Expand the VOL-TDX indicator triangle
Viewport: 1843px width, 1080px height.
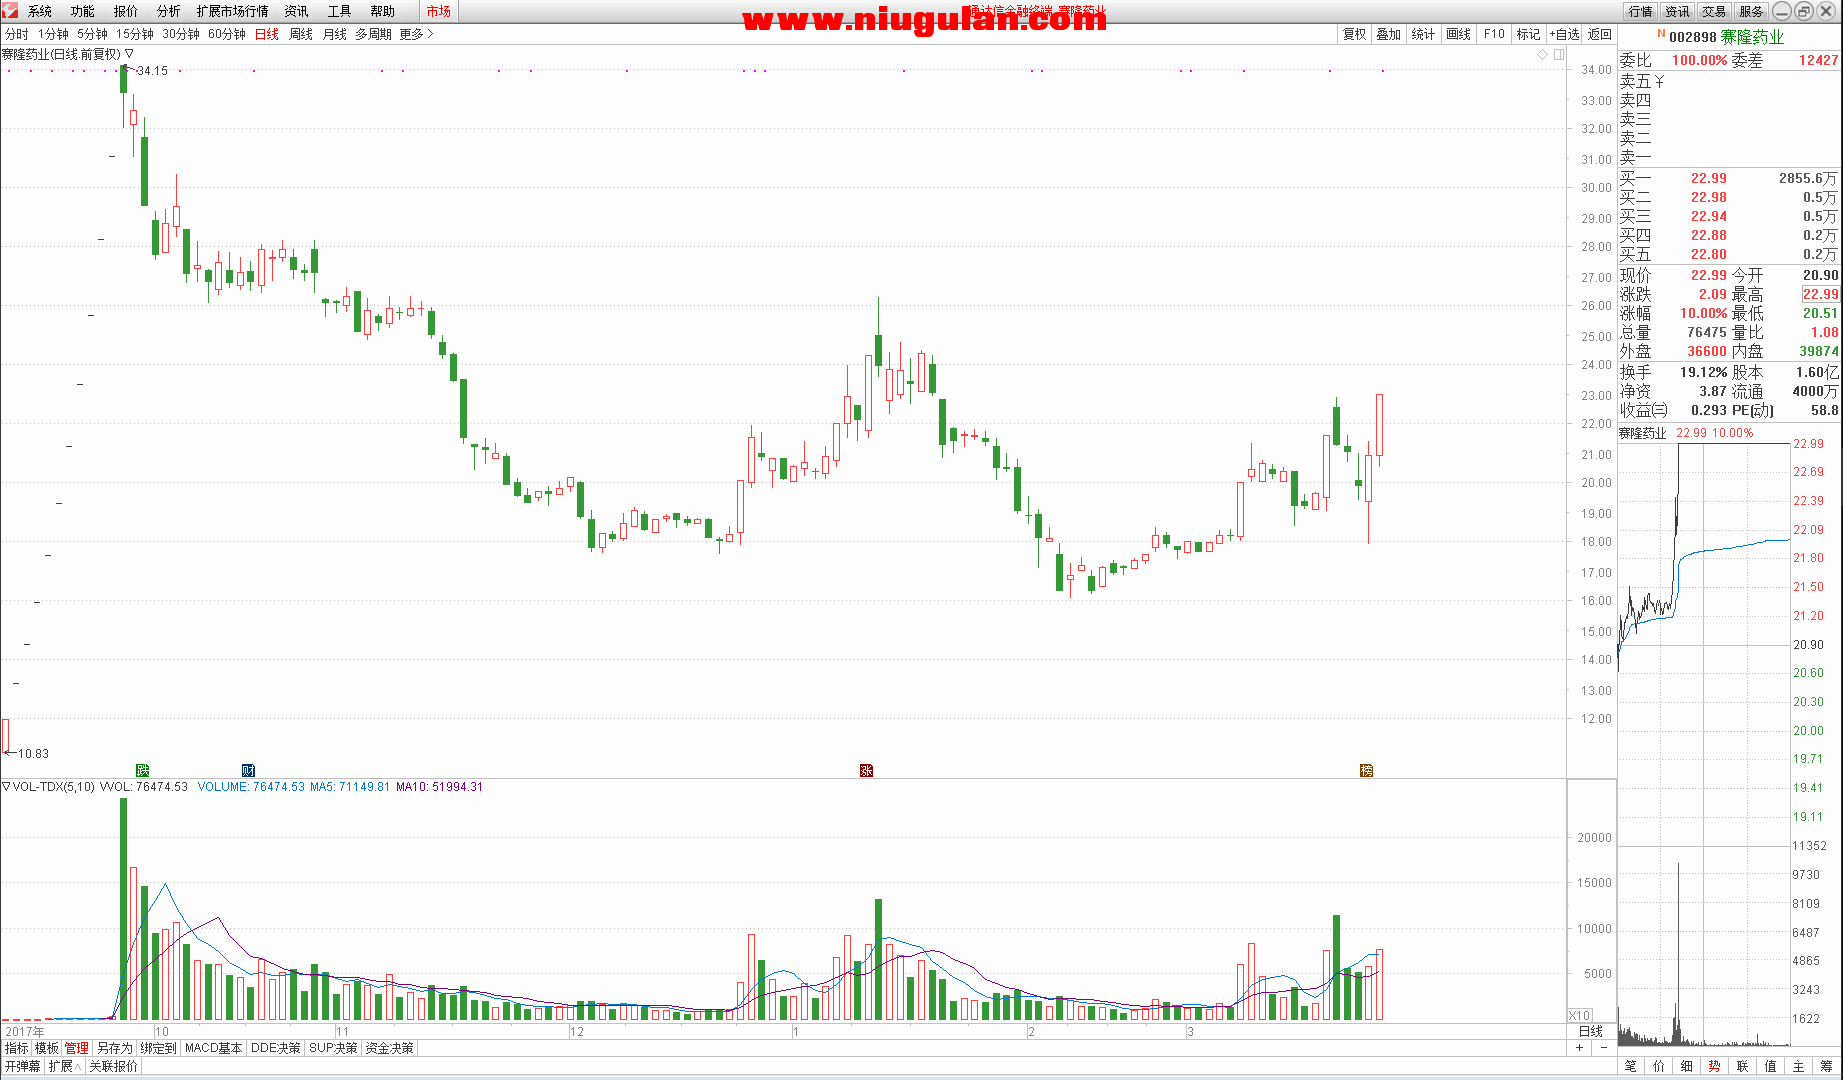click(6, 787)
